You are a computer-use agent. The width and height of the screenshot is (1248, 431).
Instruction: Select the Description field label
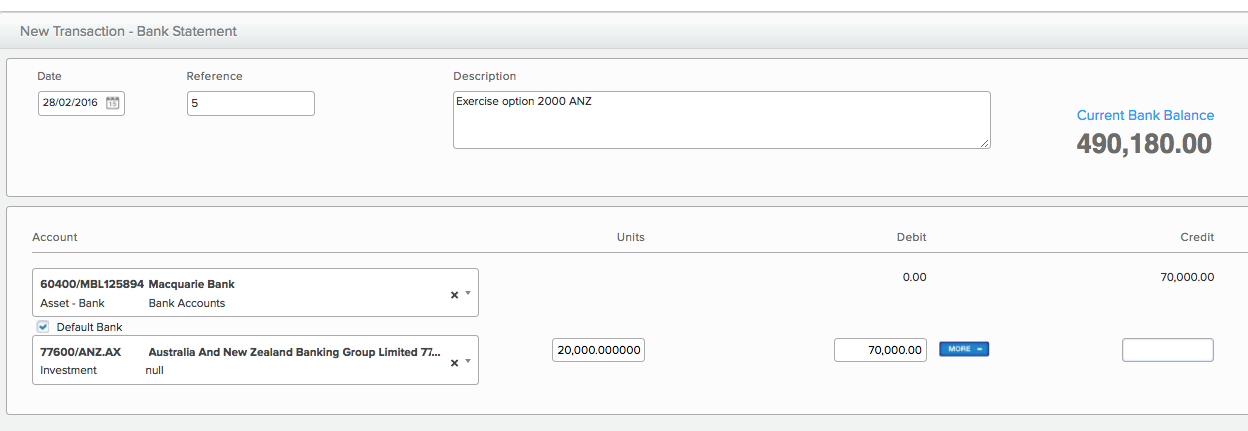[x=485, y=76]
